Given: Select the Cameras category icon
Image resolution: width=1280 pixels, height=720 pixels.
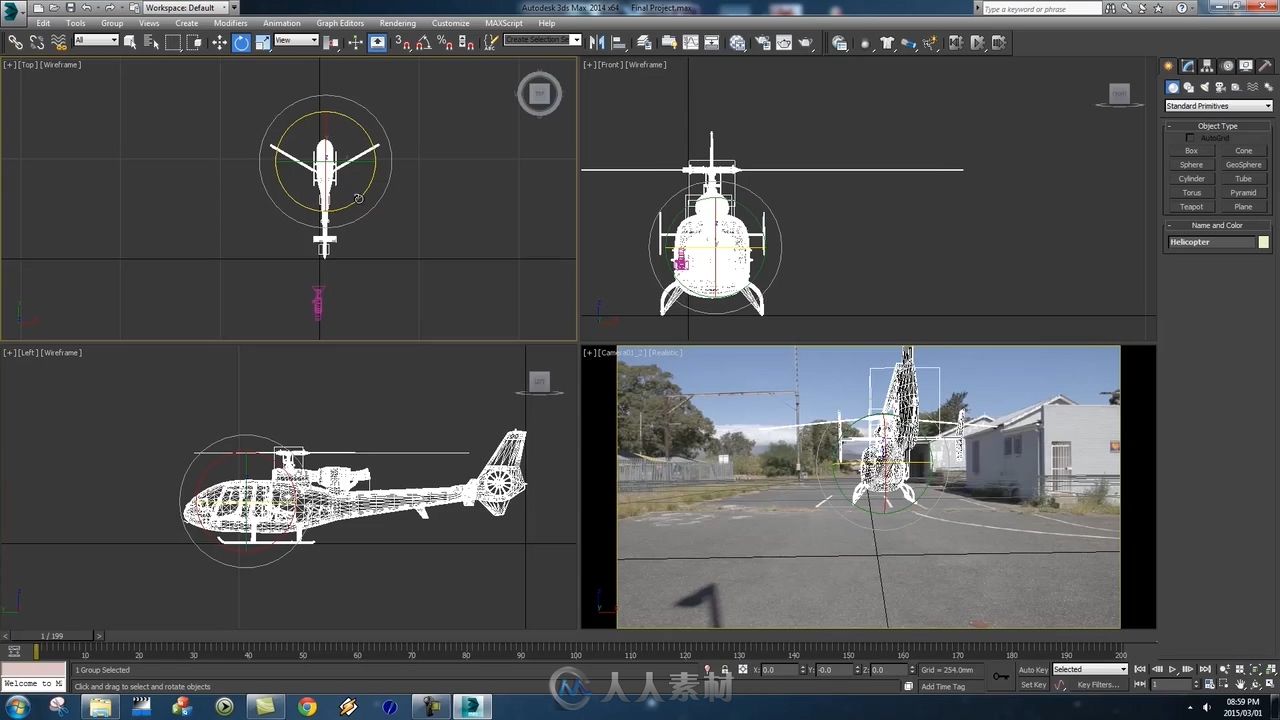Looking at the screenshot, I should (1221, 87).
